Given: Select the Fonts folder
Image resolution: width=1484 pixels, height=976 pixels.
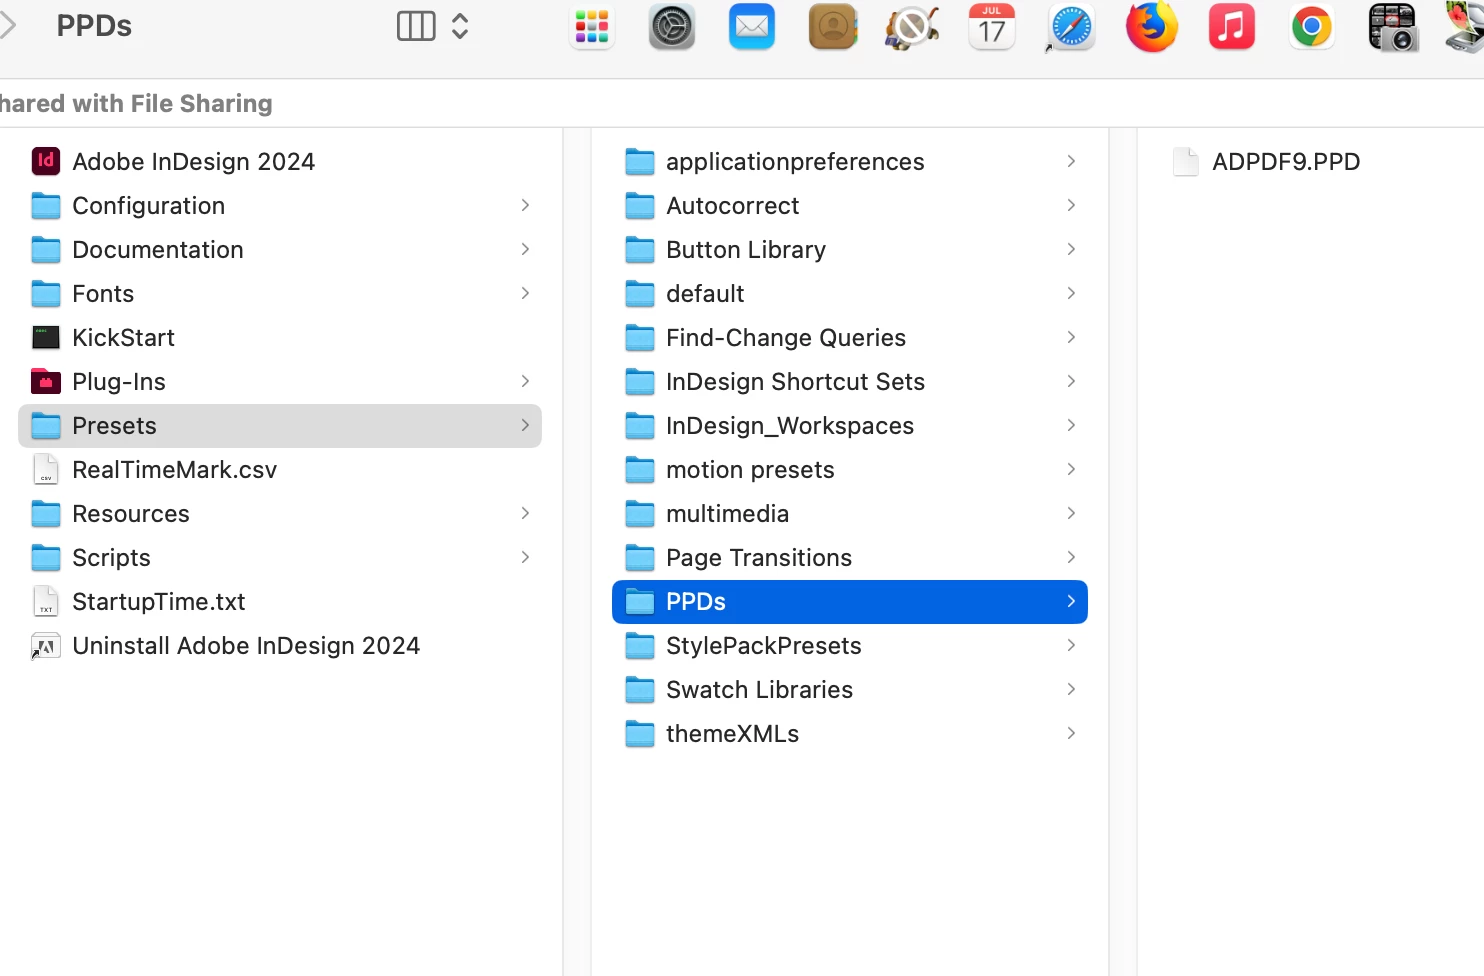Looking at the screenshot, I should pos(280,294).
